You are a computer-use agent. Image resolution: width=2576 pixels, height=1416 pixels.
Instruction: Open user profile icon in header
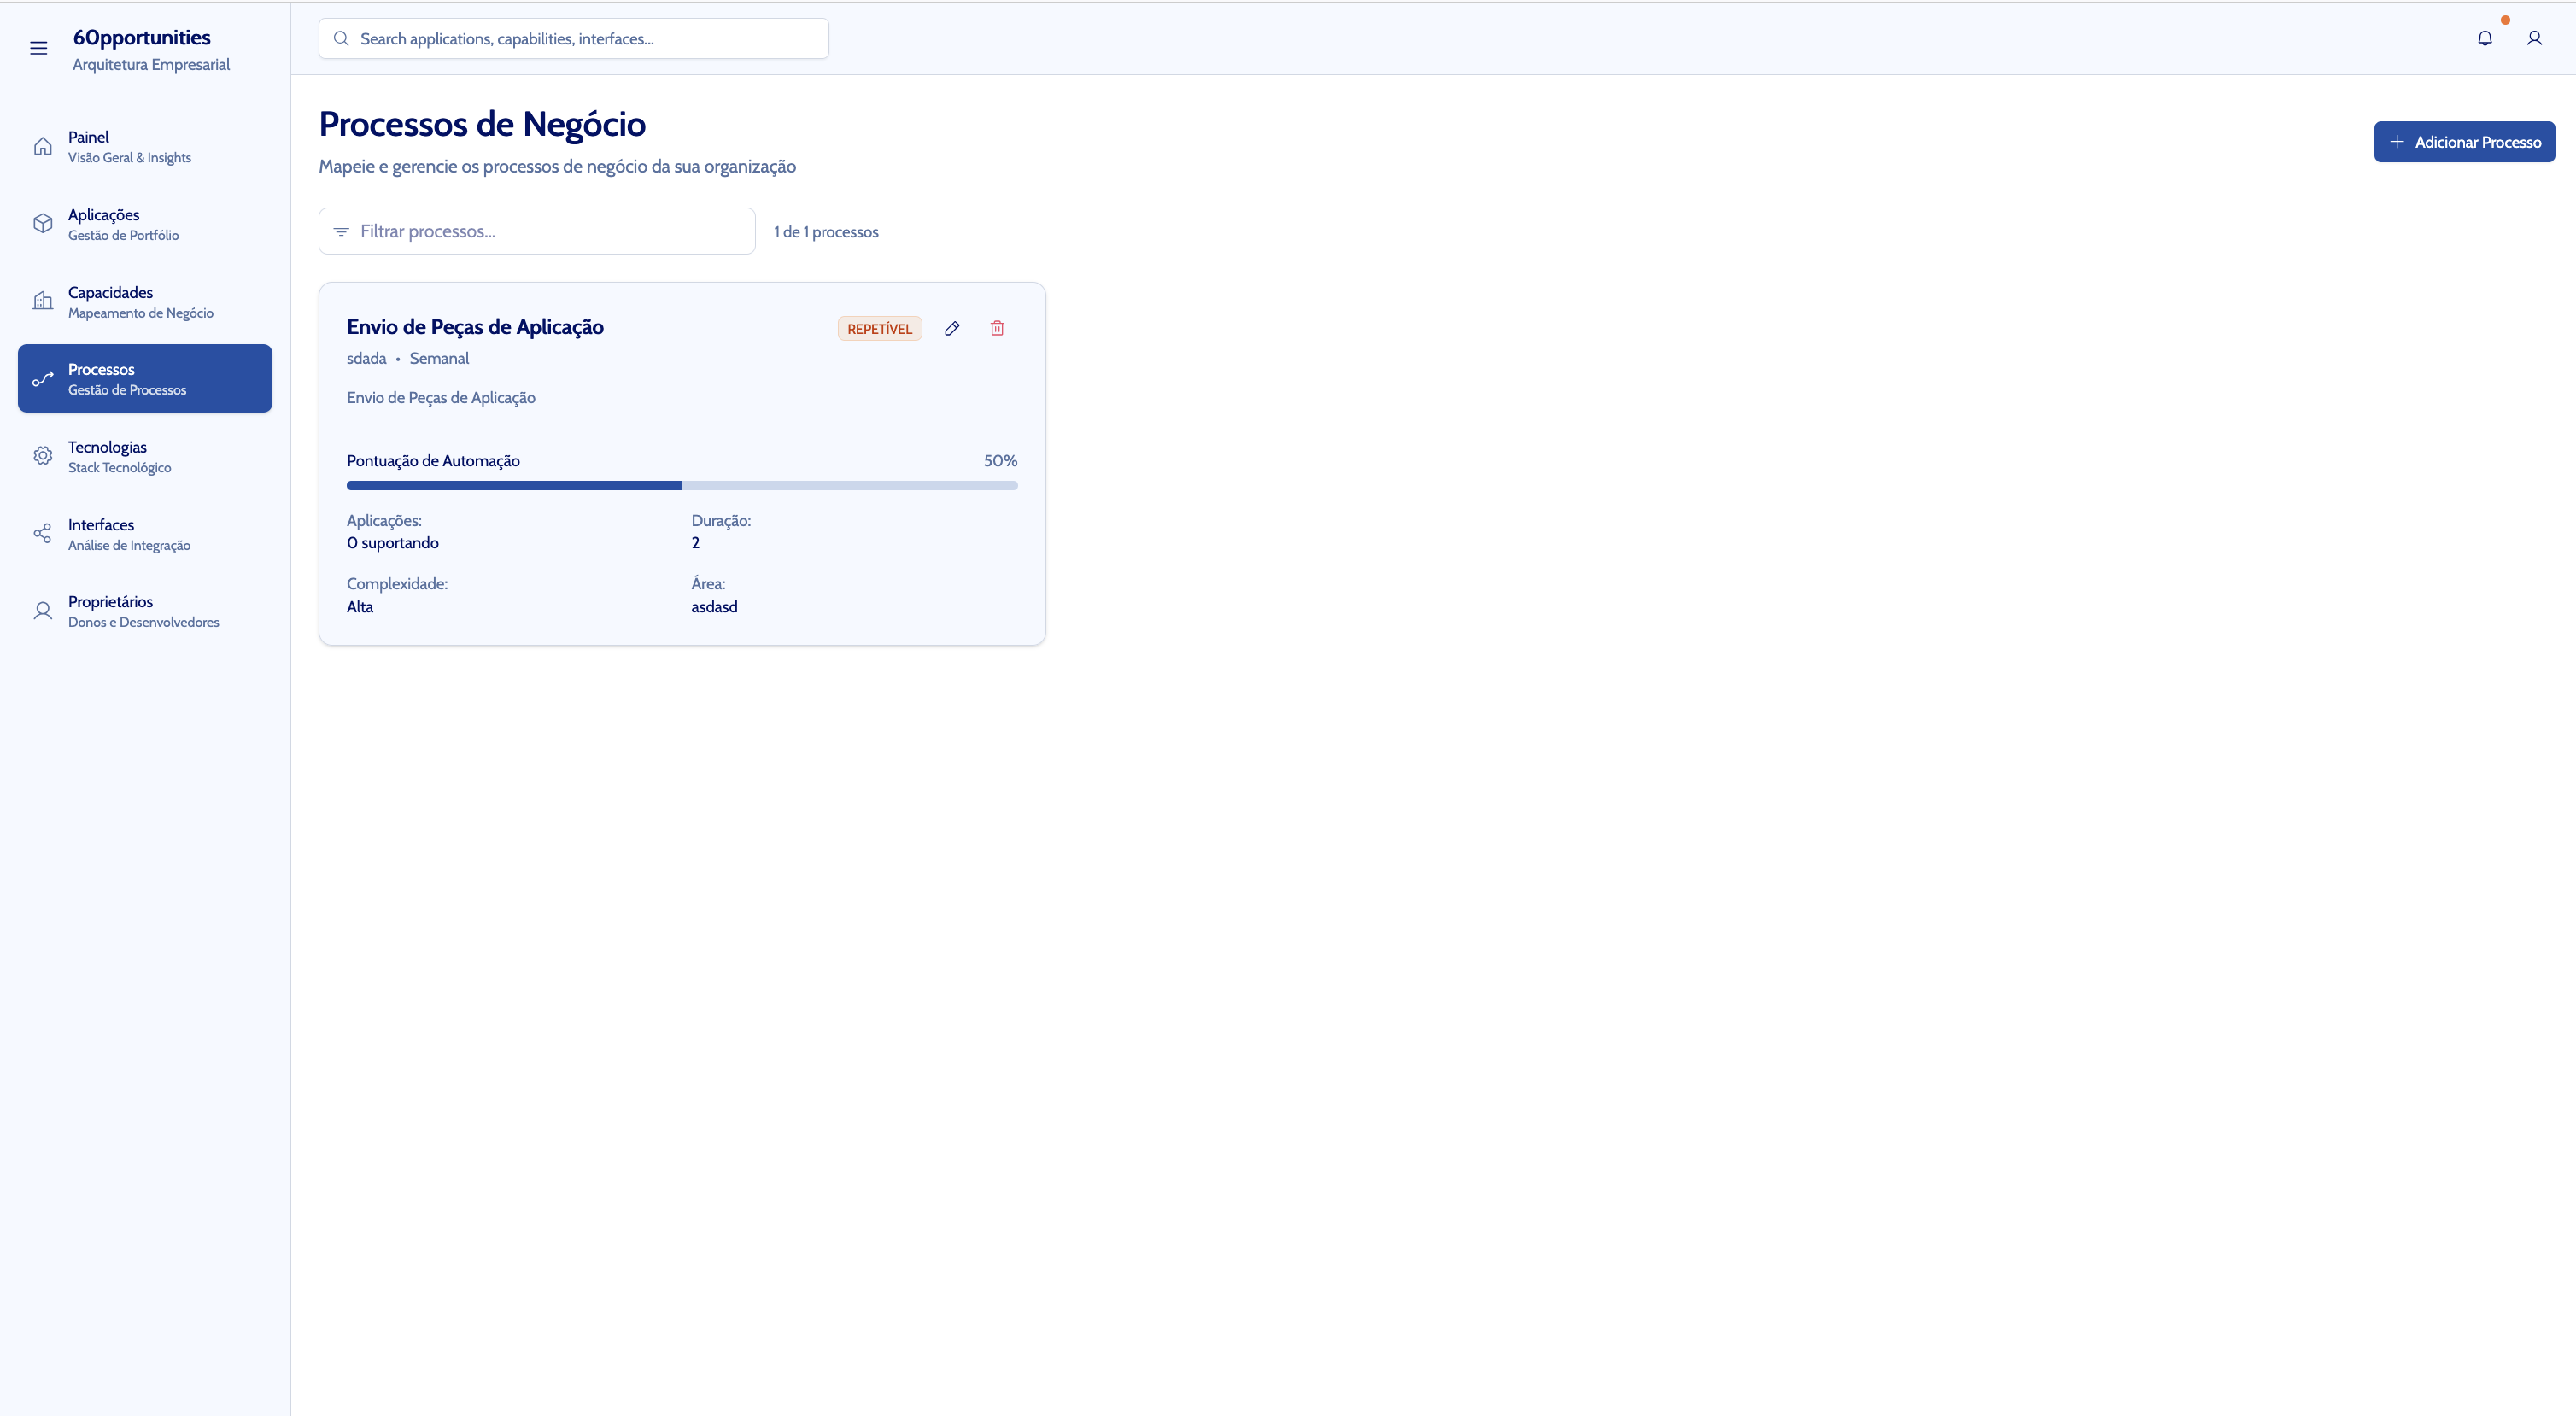2534,38
